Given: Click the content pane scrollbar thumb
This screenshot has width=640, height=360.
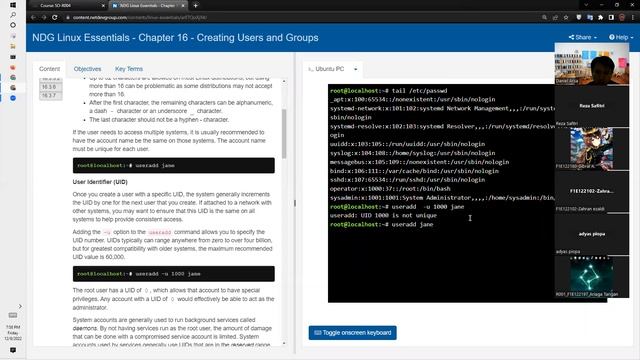Looking at the screenshot, I should click(284, 133).
